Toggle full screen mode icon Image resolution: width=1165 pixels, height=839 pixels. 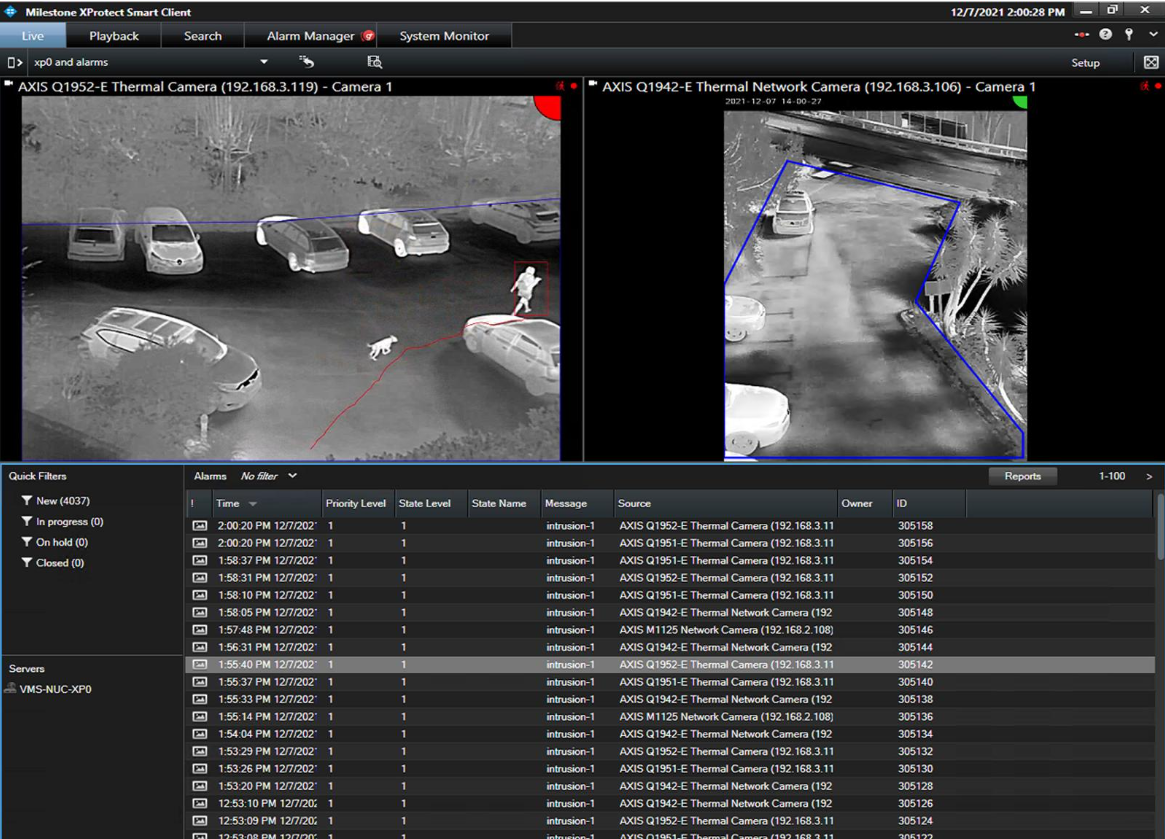tap(1151, 62)
